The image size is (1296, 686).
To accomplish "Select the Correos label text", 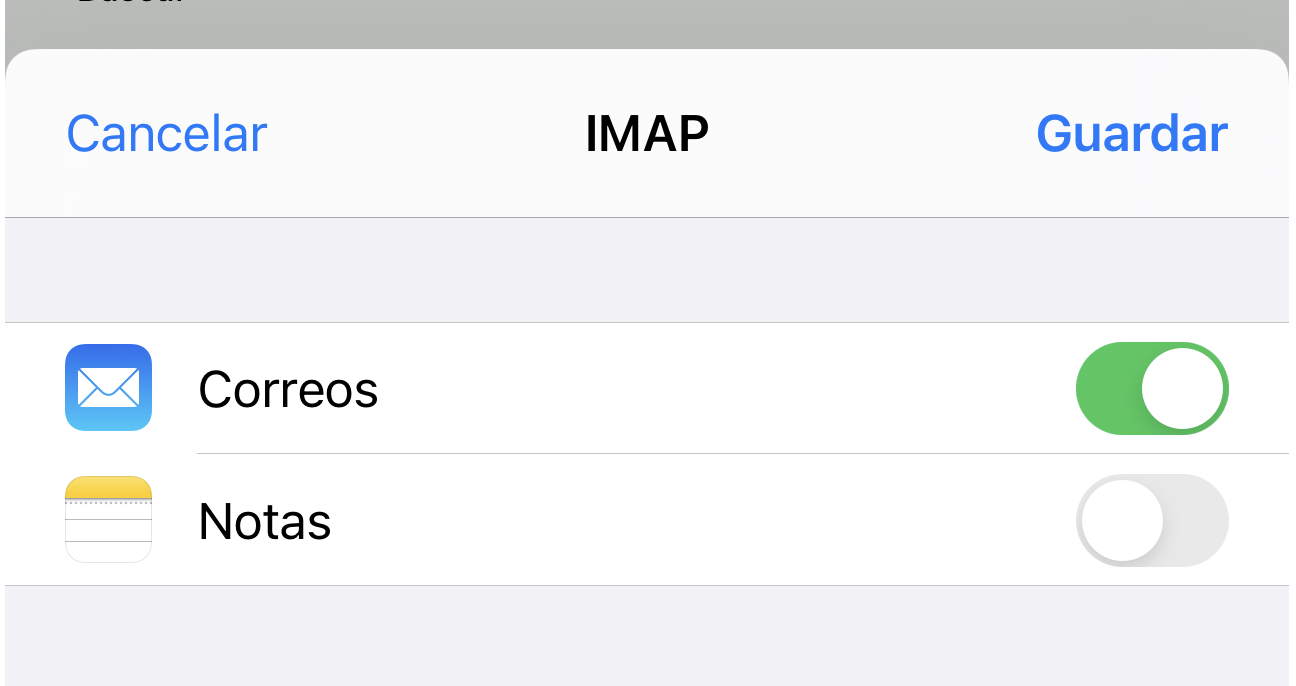I will tap(288, 390).
